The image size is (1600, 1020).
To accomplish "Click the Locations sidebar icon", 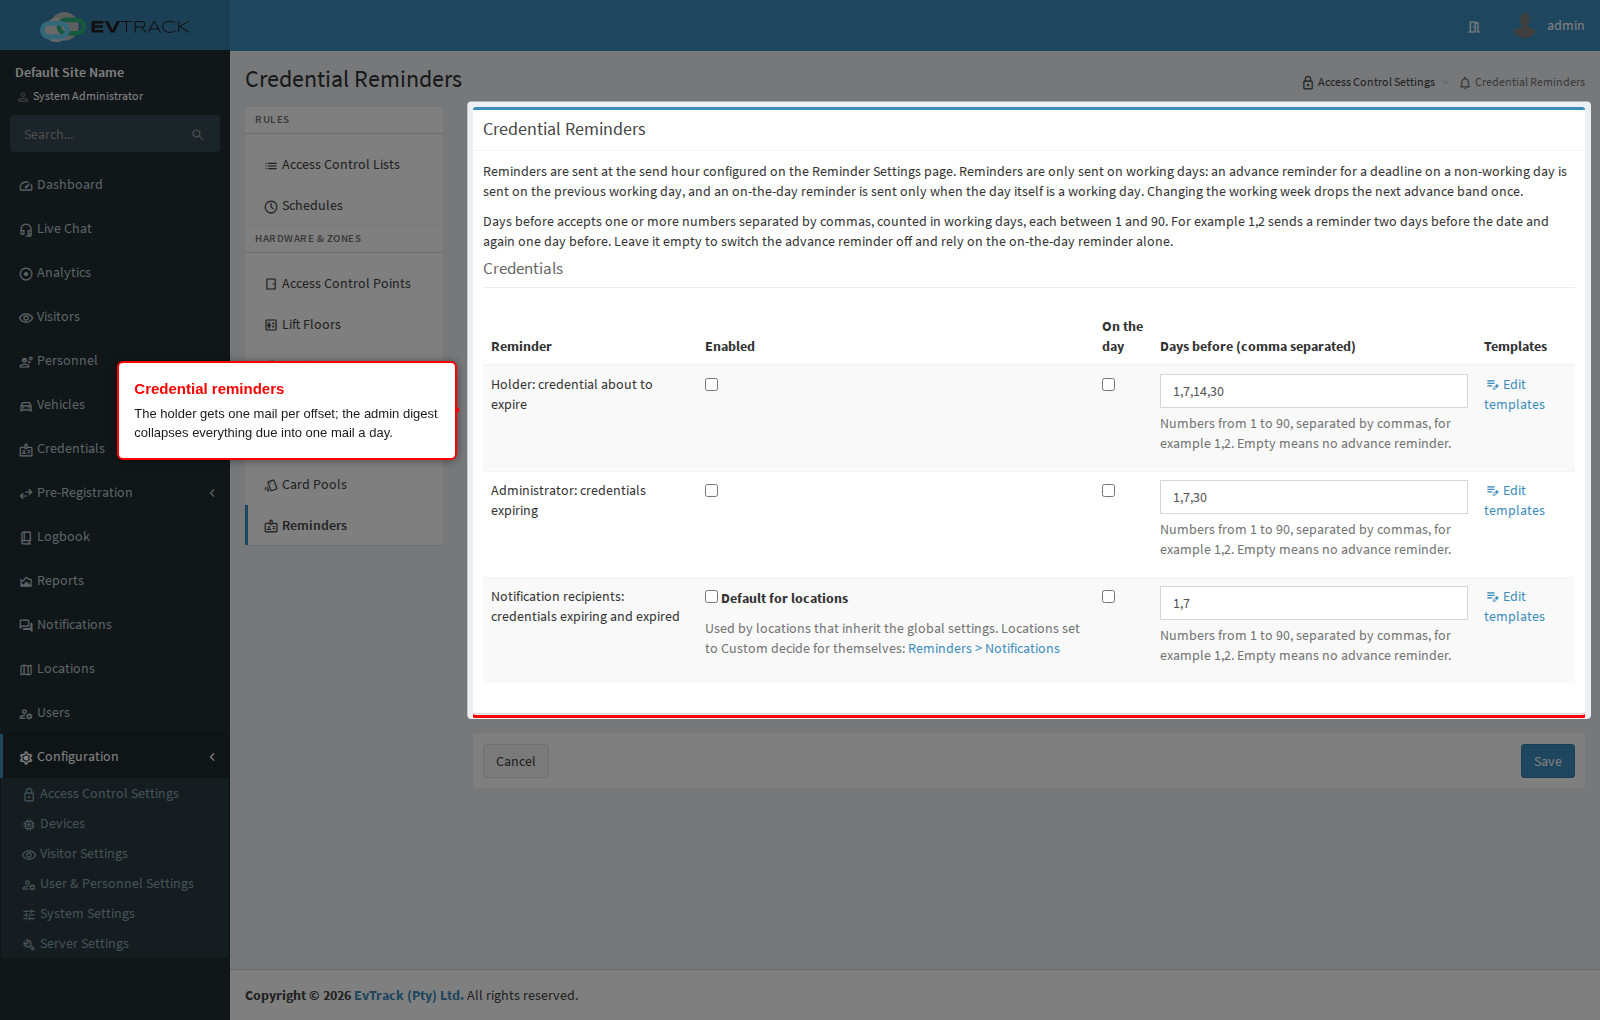I will click(x=26, y=670).
